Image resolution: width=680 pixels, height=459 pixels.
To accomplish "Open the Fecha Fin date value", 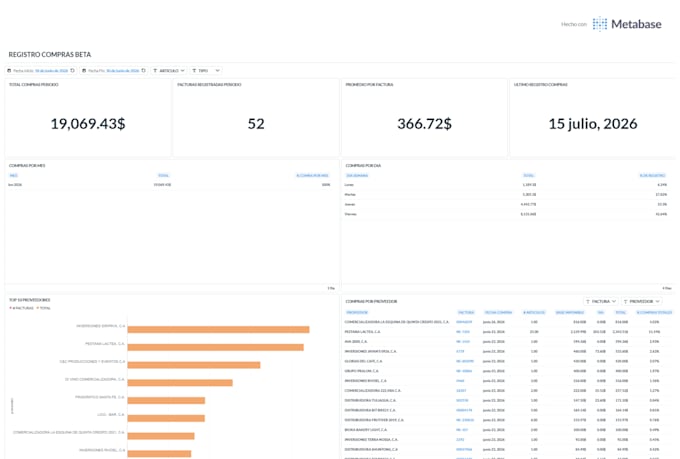I will [123, 71].
